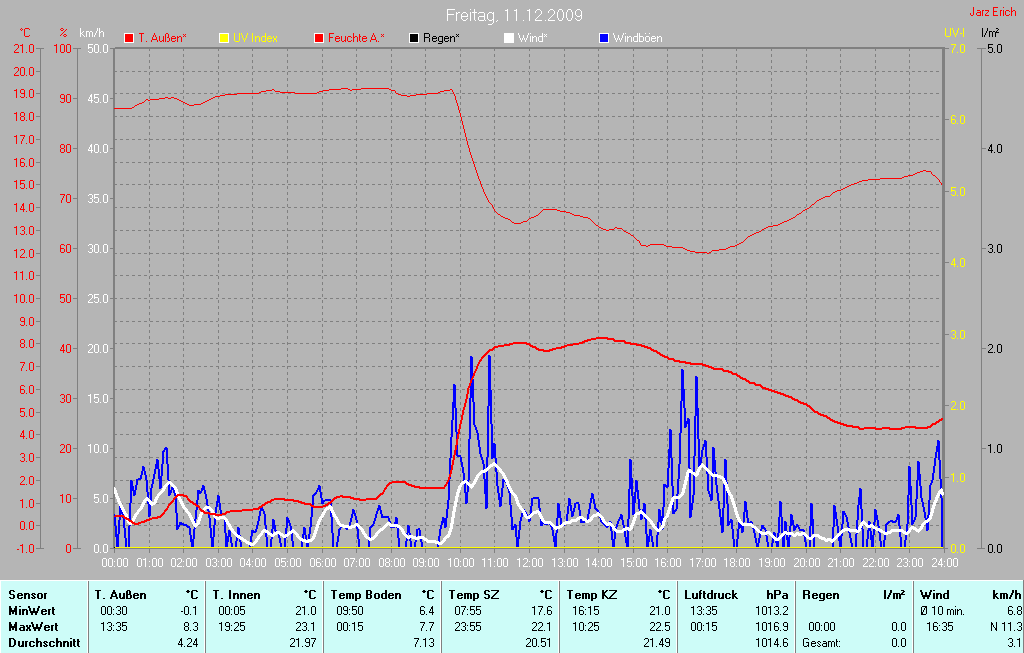Viewport: 1024px width, 653px height.
Task: Click the red Feuchte A. legend swatch
Action: tap(320, 38)
